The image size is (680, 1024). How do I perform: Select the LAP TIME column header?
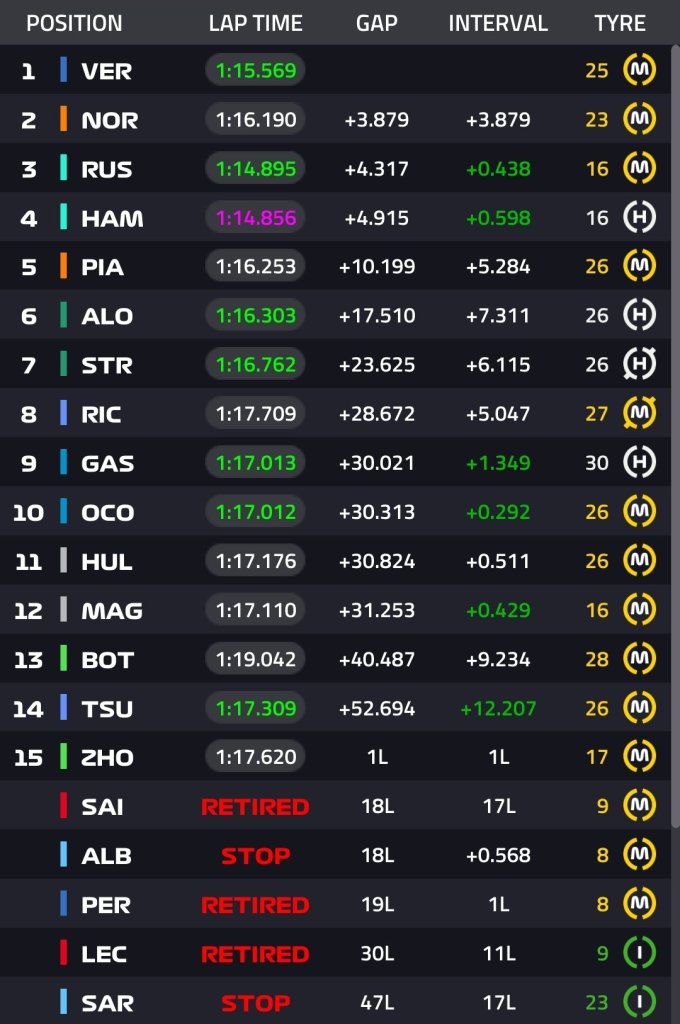click(x=255, y=23)
